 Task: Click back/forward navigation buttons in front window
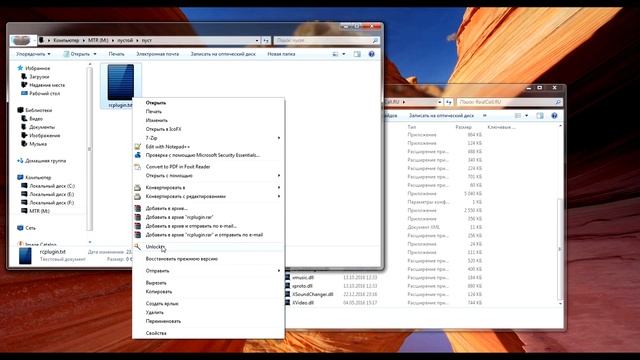(x=21, y=40)
